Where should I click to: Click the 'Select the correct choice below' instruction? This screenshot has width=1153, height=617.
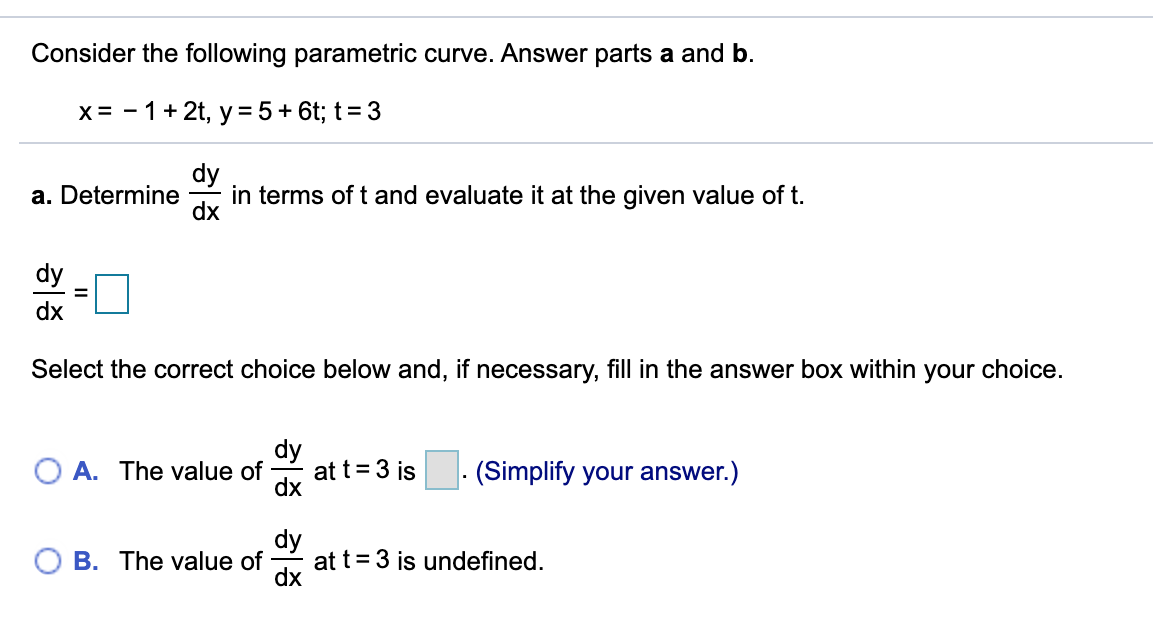547,369
